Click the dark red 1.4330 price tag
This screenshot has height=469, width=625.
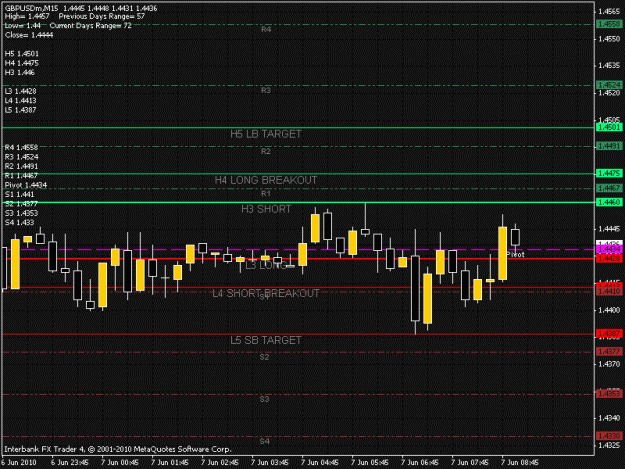tap(609, 436)
